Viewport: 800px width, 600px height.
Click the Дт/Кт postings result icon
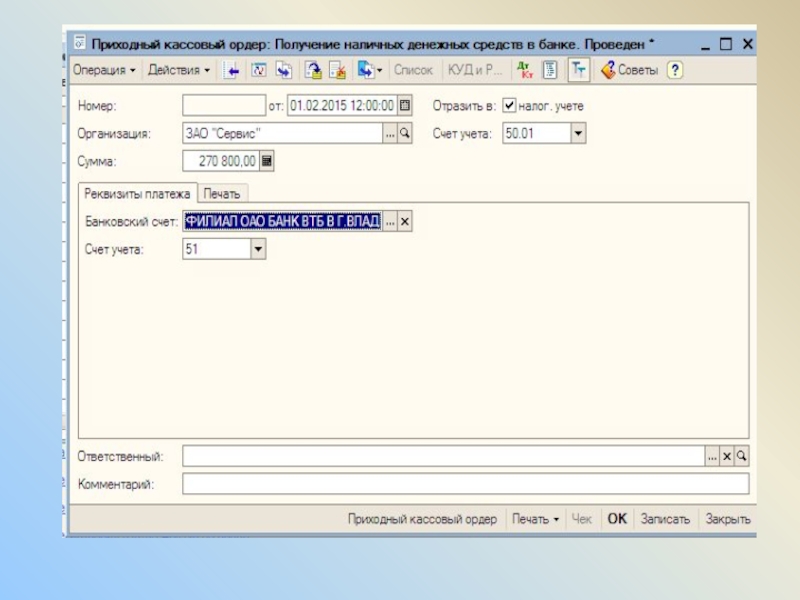(x=525, y=70)
